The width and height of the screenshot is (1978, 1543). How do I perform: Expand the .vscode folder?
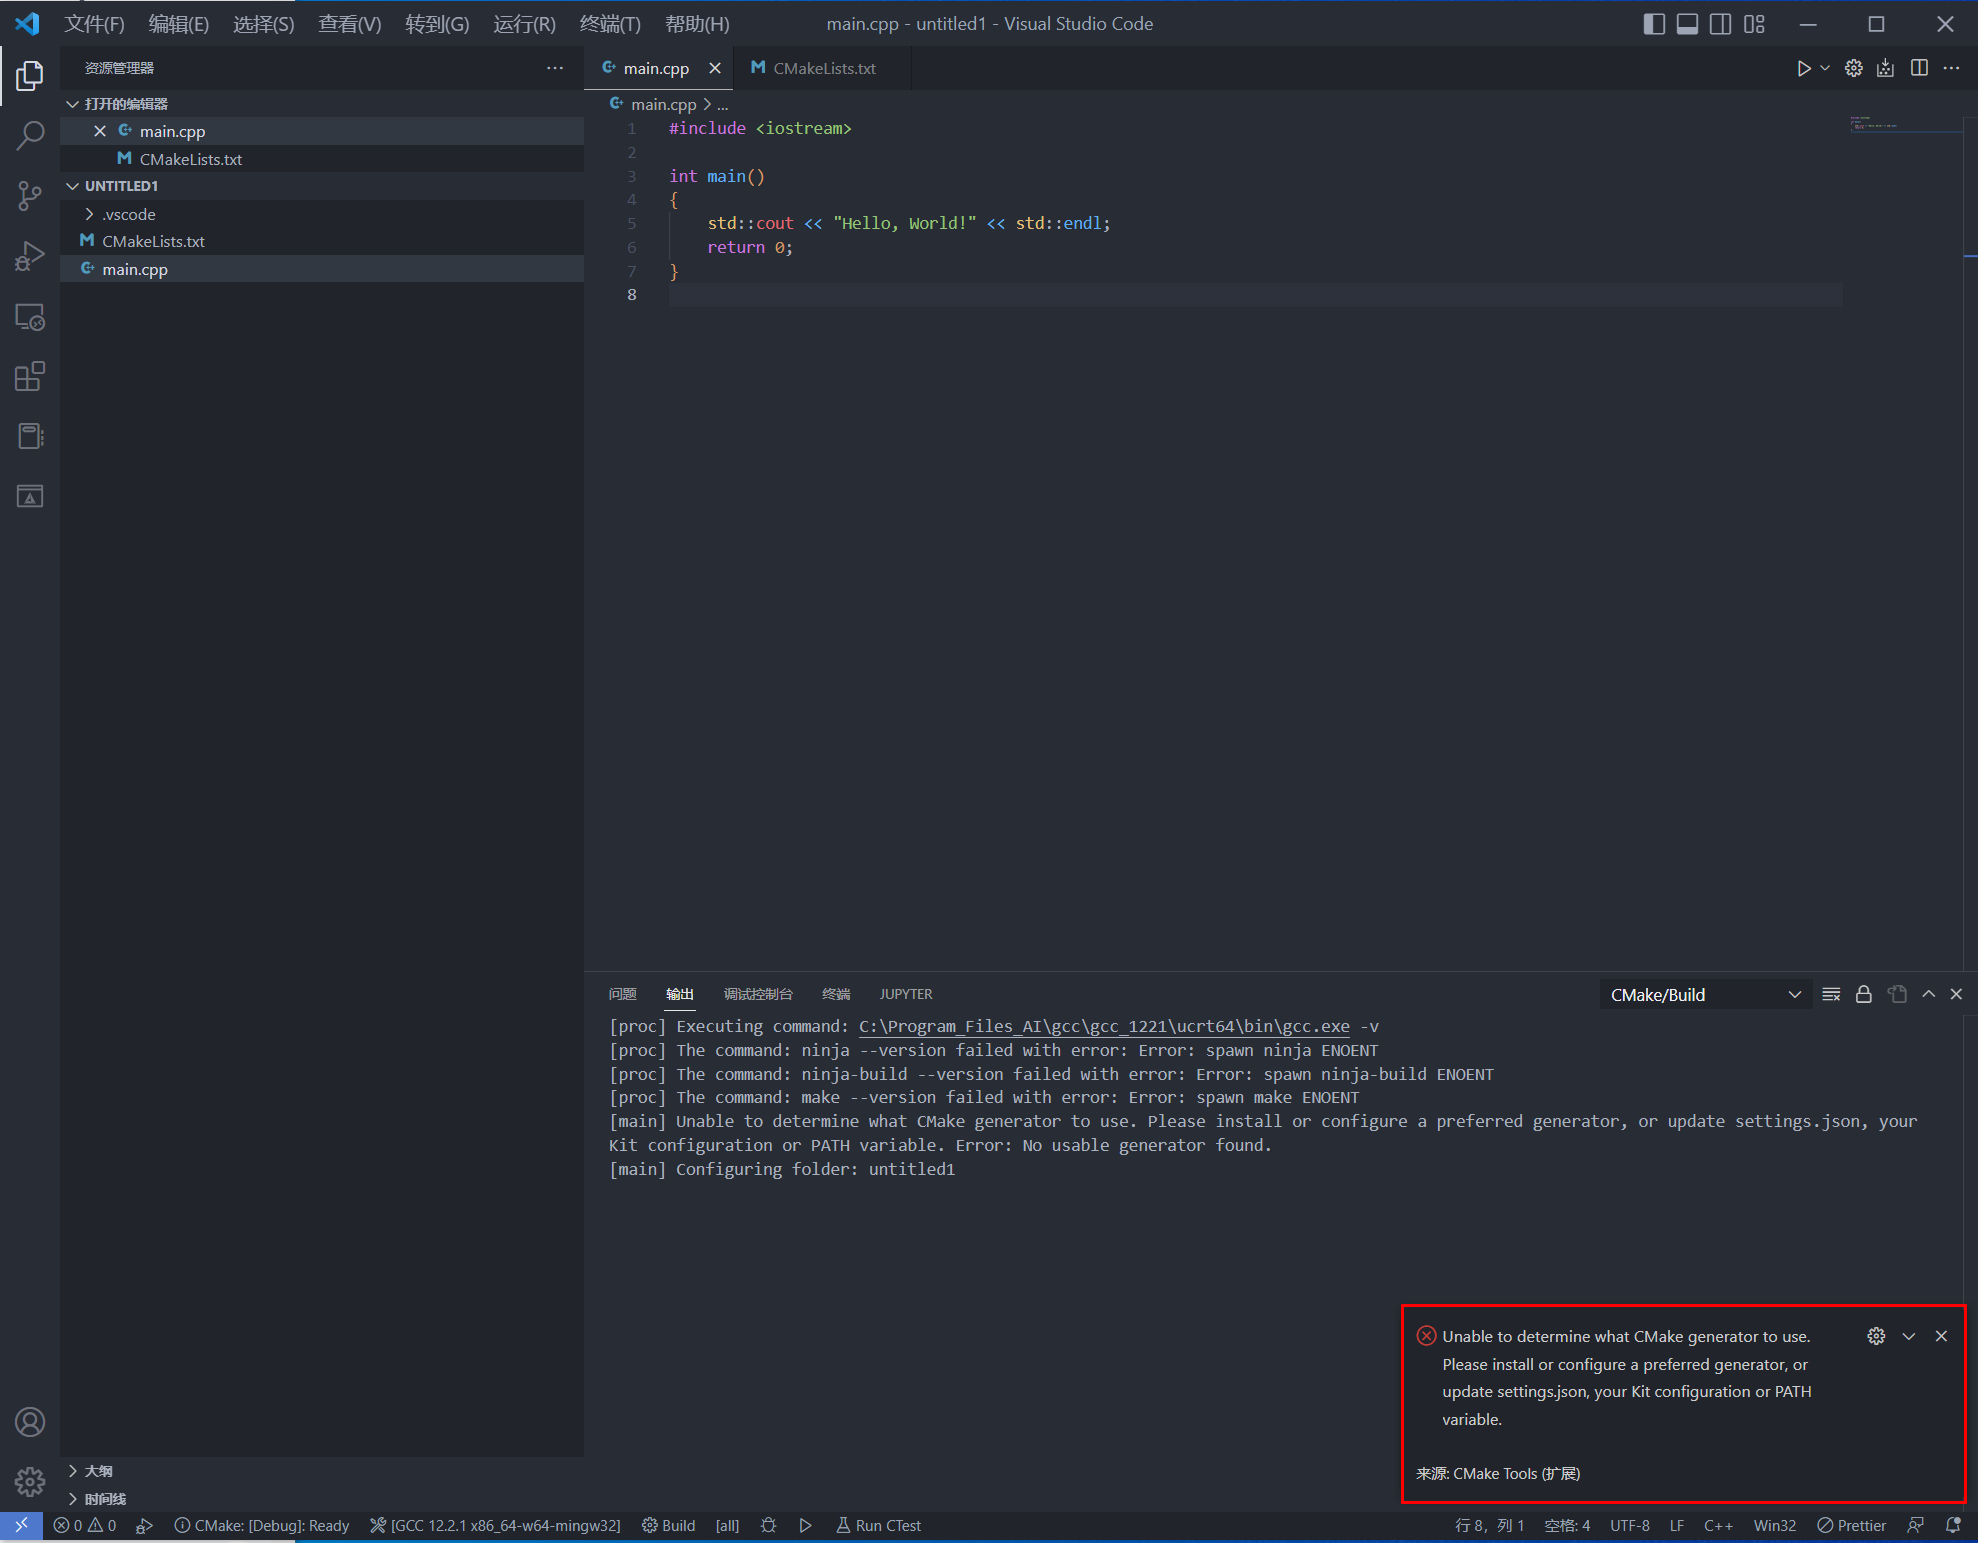tap(128, 214)
